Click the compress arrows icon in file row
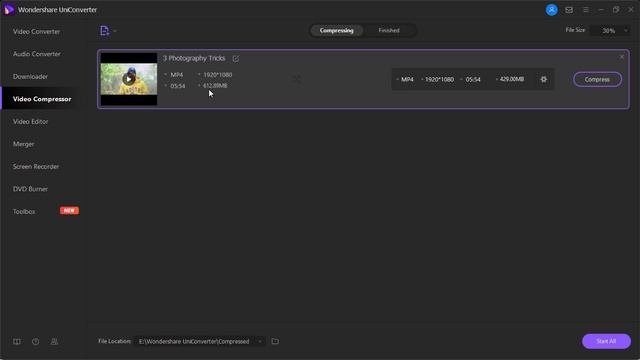This screenshot has height=360, width=640. 297,79
